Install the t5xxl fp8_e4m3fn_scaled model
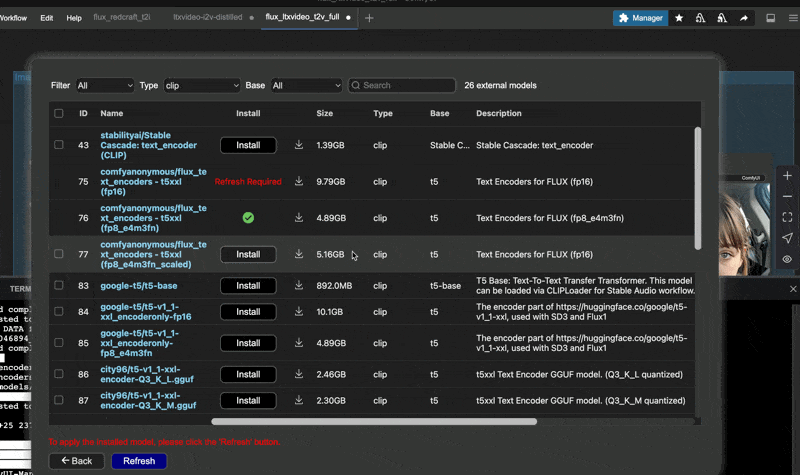 248,255
